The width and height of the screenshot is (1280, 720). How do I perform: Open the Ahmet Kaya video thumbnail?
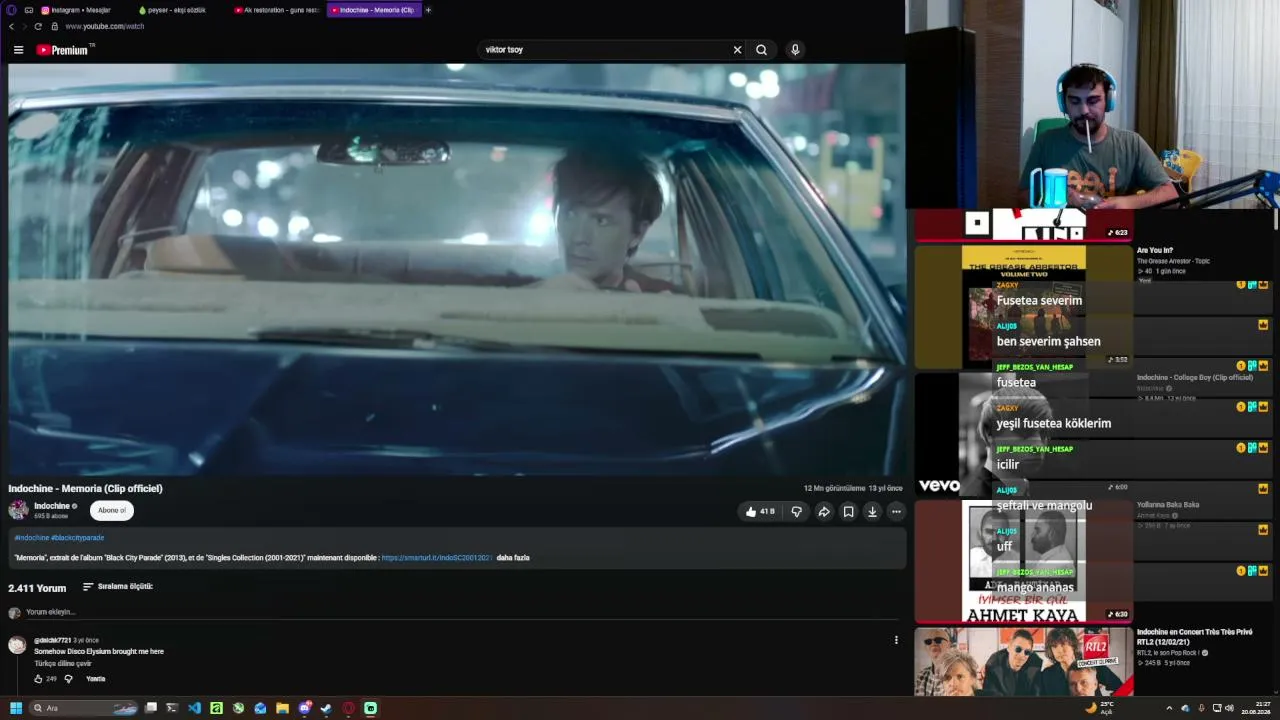point(1023,562)
